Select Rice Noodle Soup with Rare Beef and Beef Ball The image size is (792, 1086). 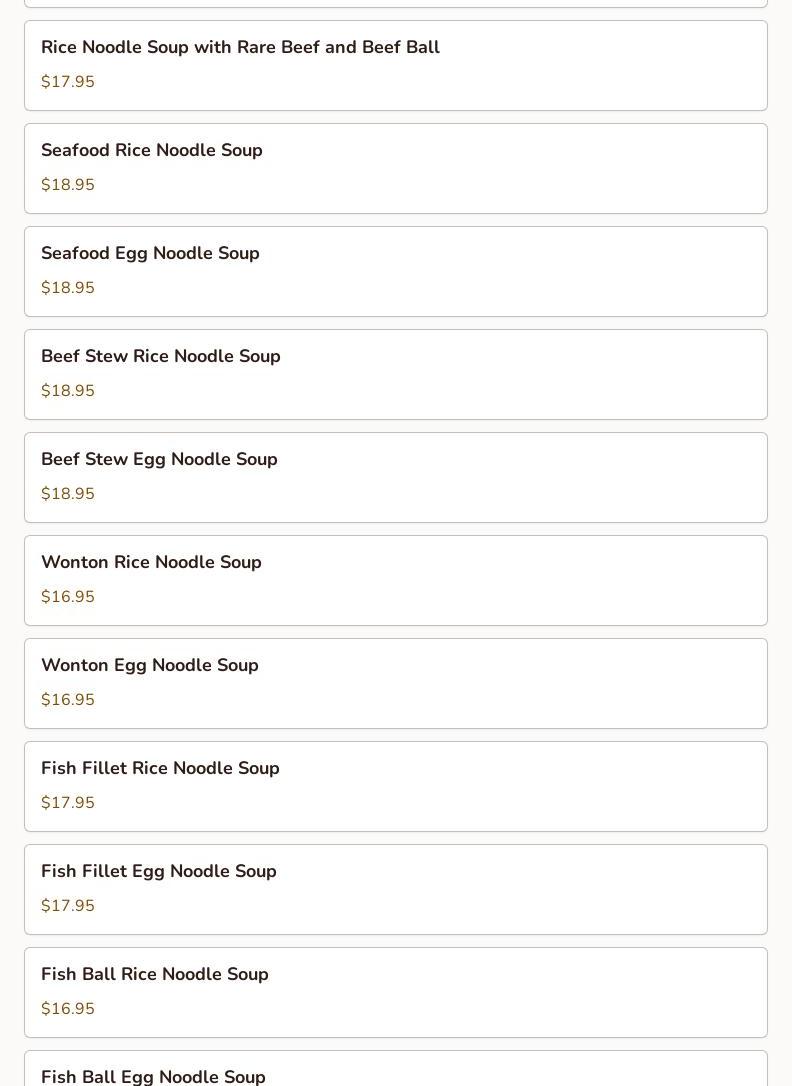[240, 48]
